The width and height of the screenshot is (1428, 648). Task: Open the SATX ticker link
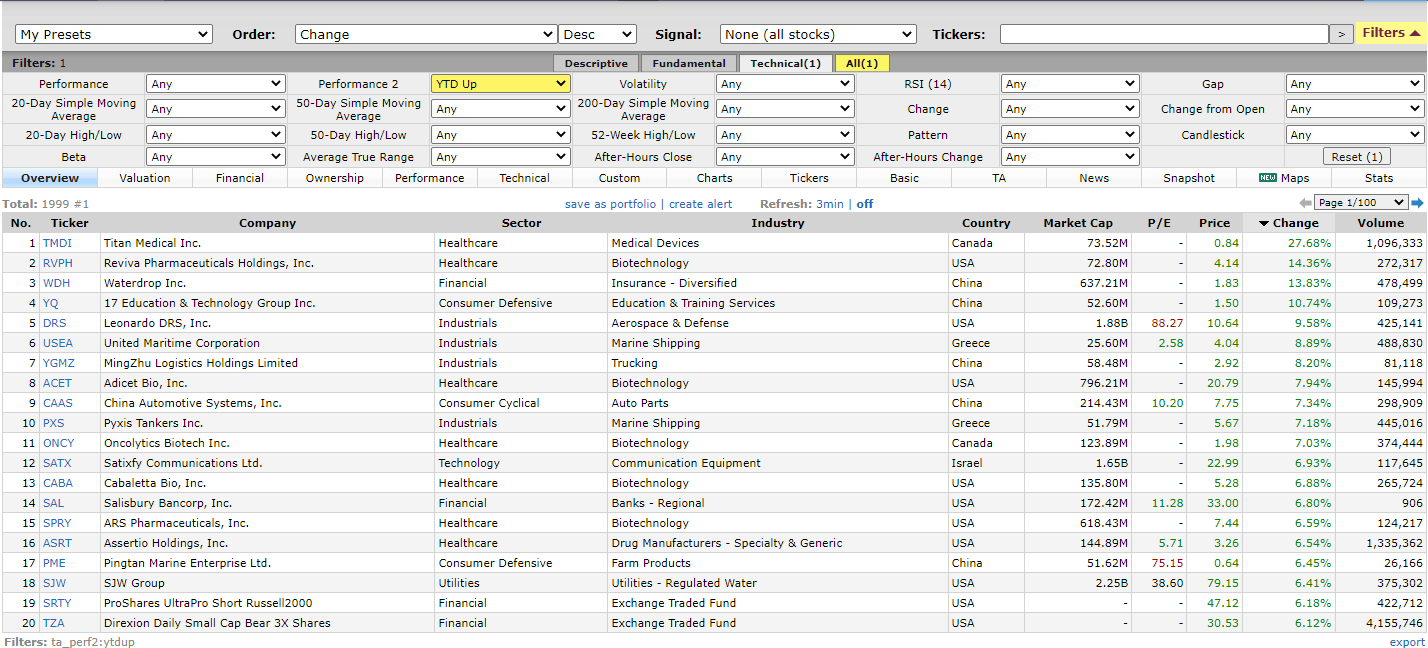[x=57, y=463]
